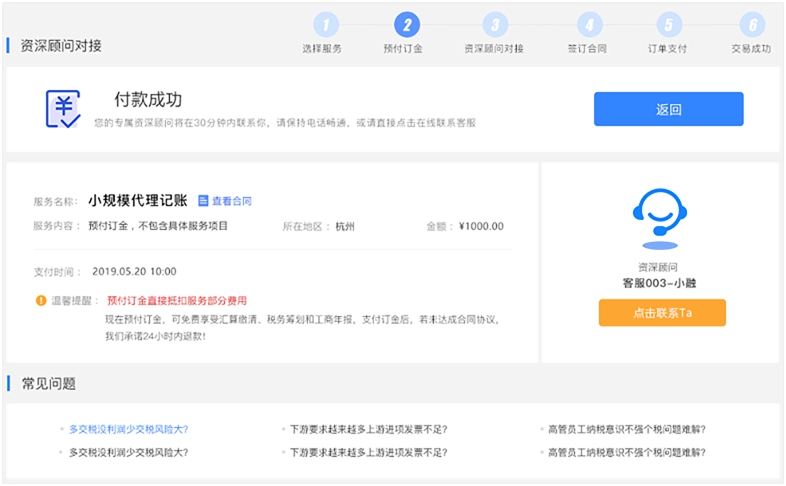Open first-row FAQ 高管员工纳税意识不强个税问题难解?
This screenshot has width=786, height=486.
click(627, 429)
